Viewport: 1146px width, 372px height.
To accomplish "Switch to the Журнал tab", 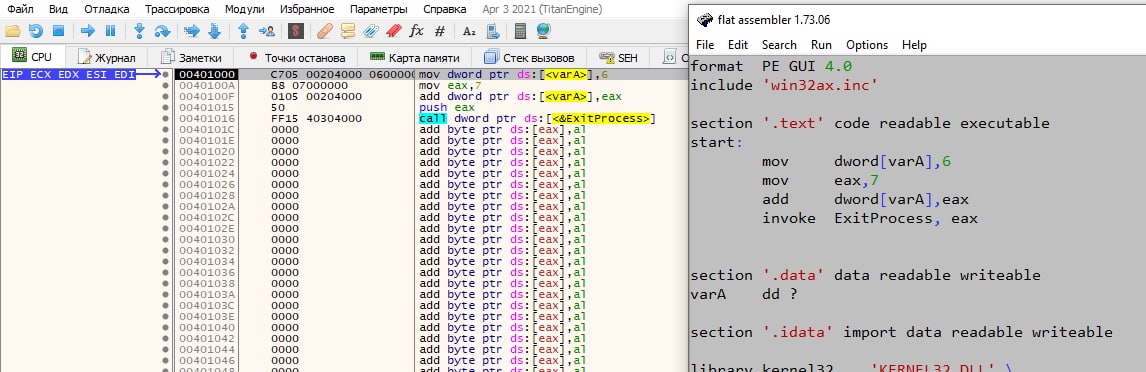I will pyautogui.click(x=107, y=57).
